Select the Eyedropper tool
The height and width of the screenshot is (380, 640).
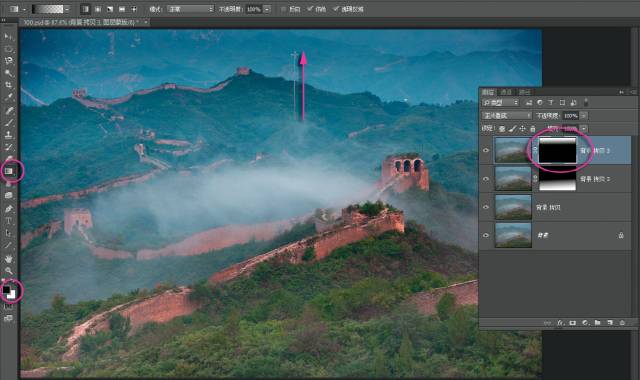tap(8, 97)
